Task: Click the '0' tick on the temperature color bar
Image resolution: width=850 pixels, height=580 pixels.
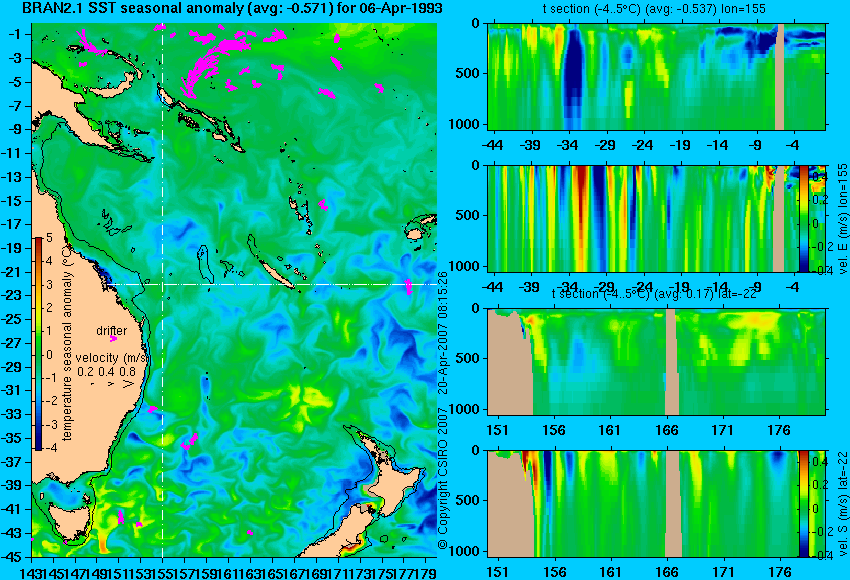Action: click(x=50, y=355)
